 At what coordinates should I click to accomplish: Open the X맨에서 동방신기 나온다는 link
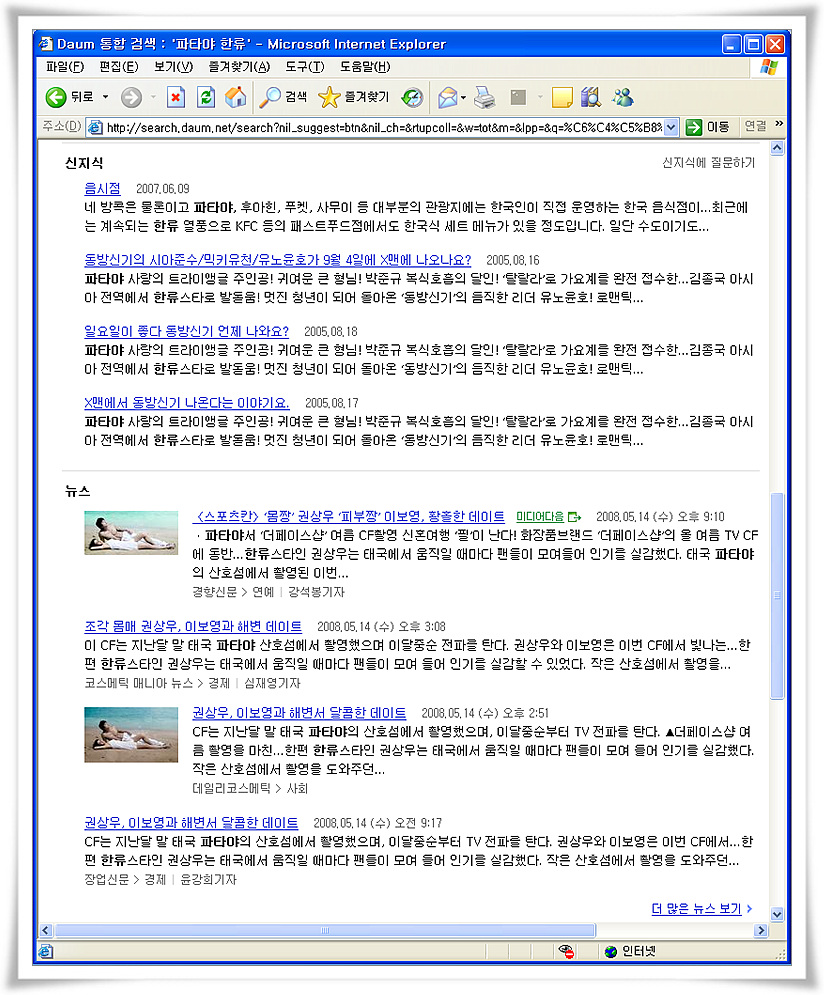(187, 403)
